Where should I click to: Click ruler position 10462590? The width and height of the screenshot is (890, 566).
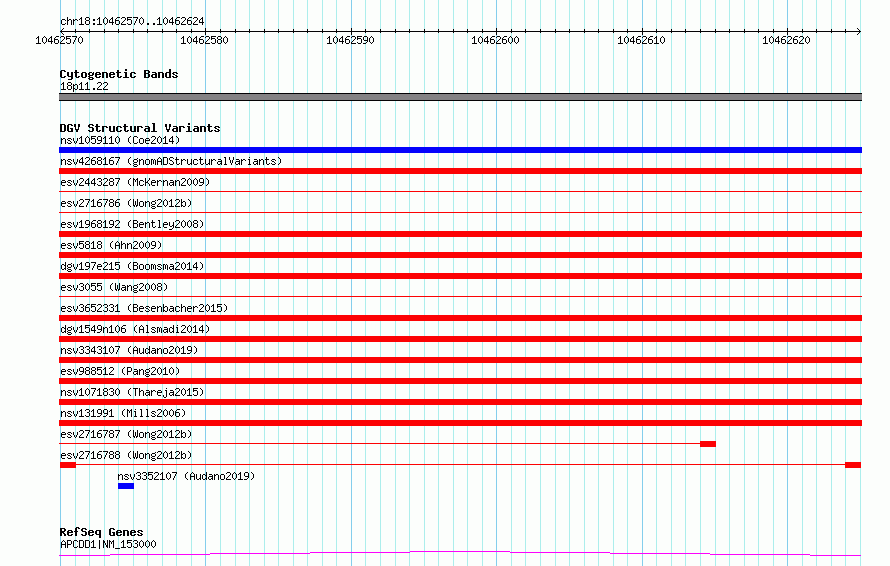tap(350, 40)
